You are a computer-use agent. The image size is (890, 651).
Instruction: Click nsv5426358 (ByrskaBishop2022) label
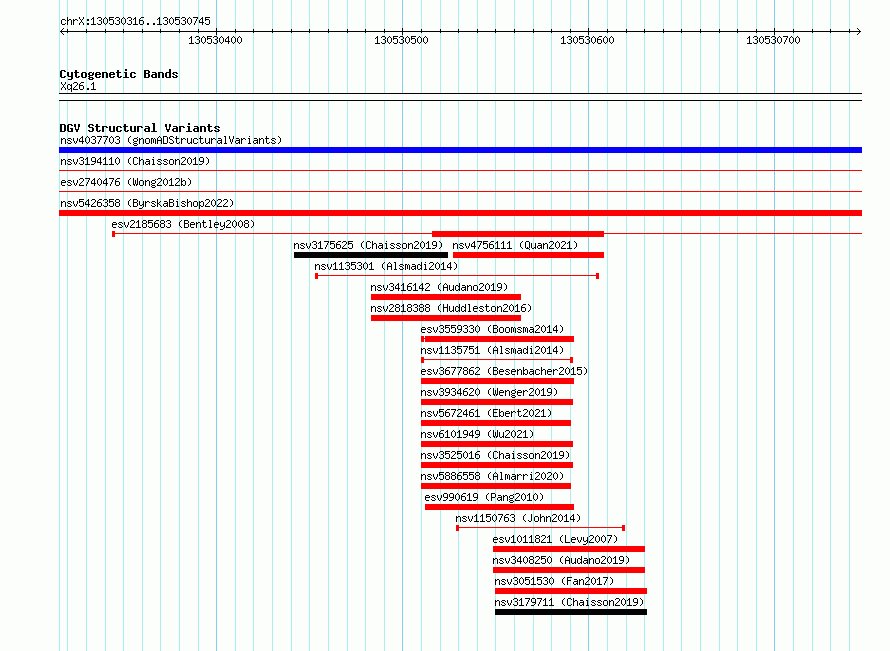[147, 203]
